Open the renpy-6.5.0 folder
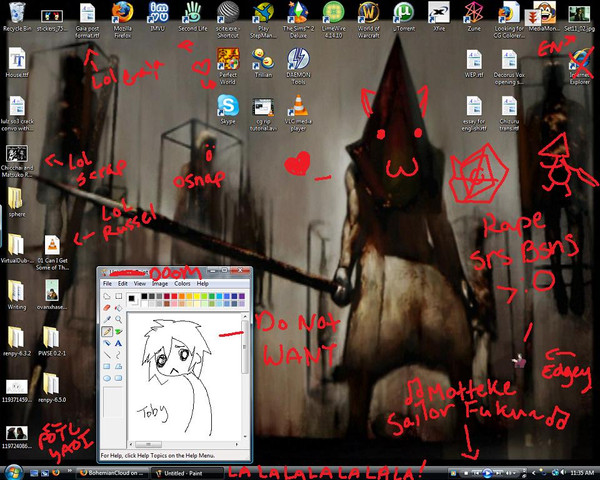 point(52,388)
